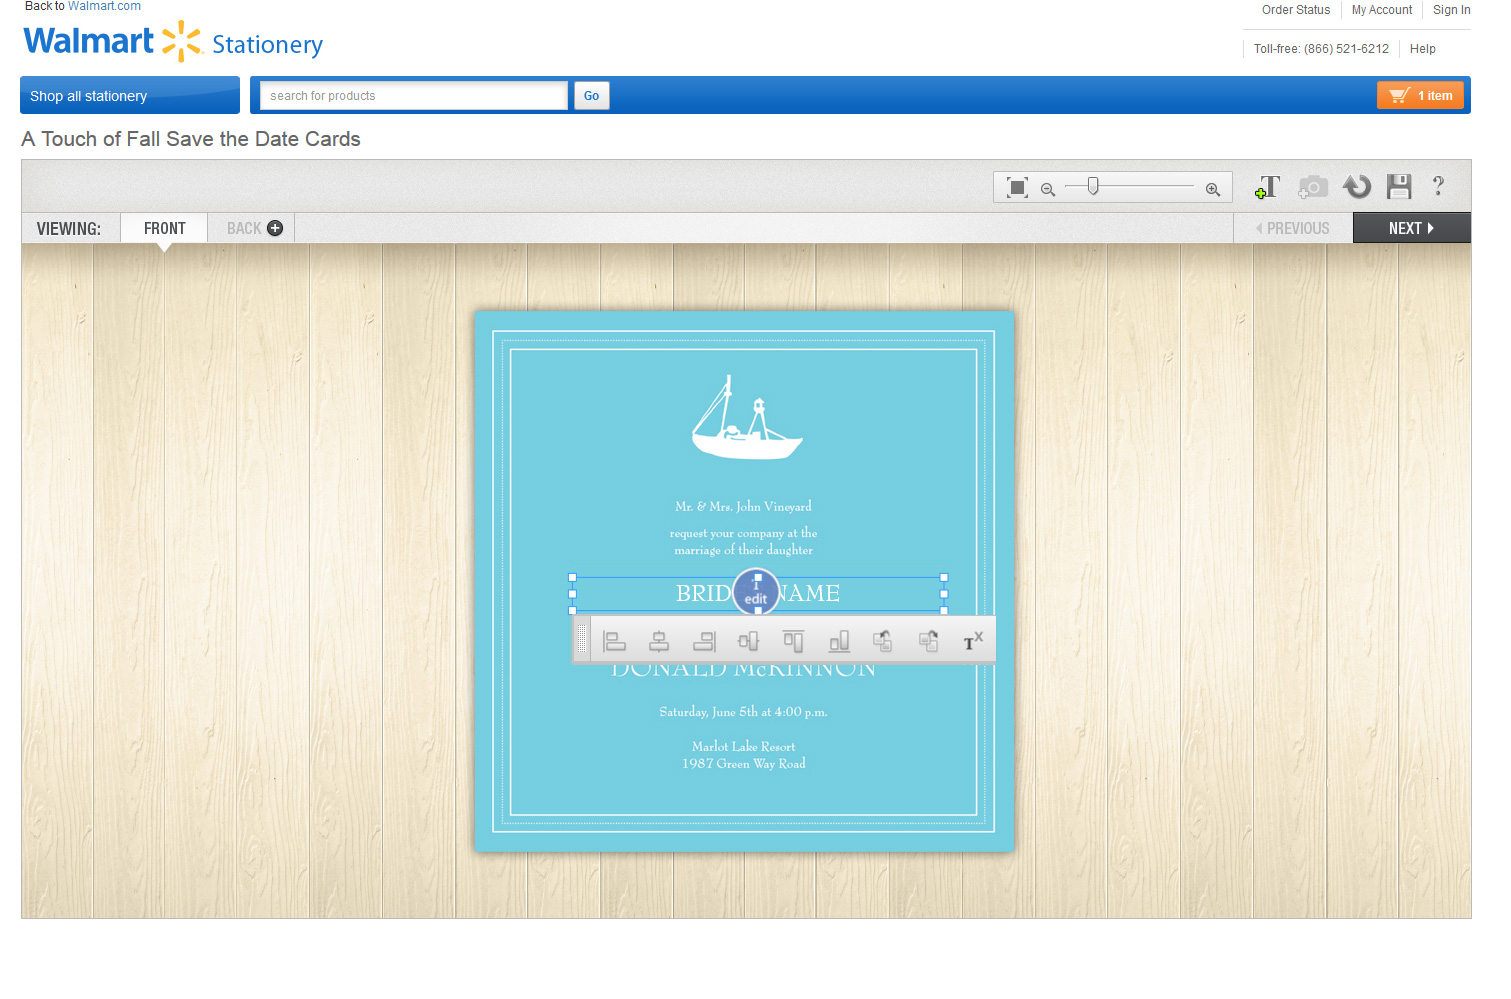Click the fit-to-screen zoom icon
The image size is (1511, 999).
click(x=1017, y=188)
